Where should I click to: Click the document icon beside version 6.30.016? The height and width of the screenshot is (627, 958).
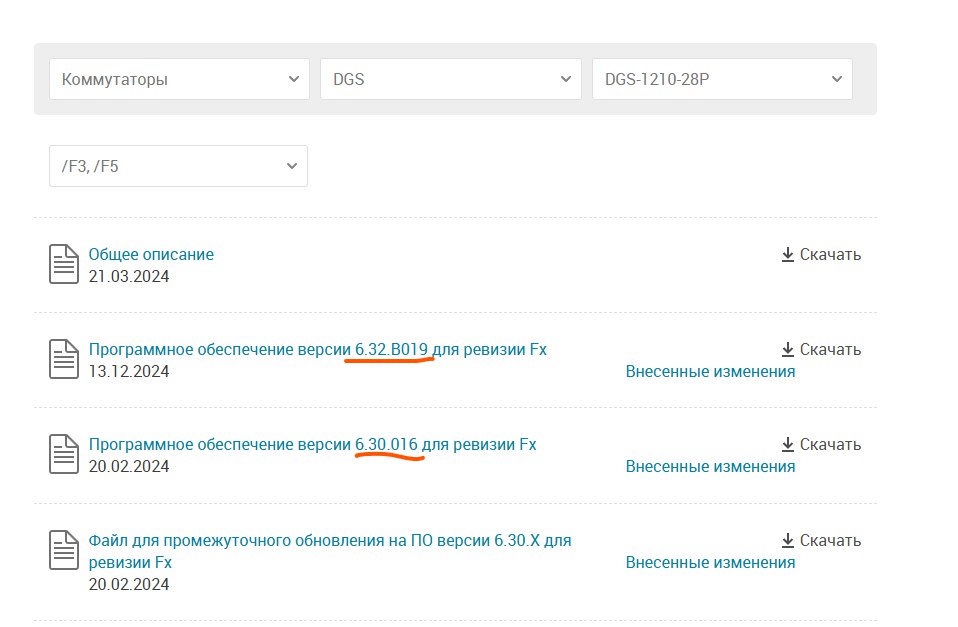64,454
